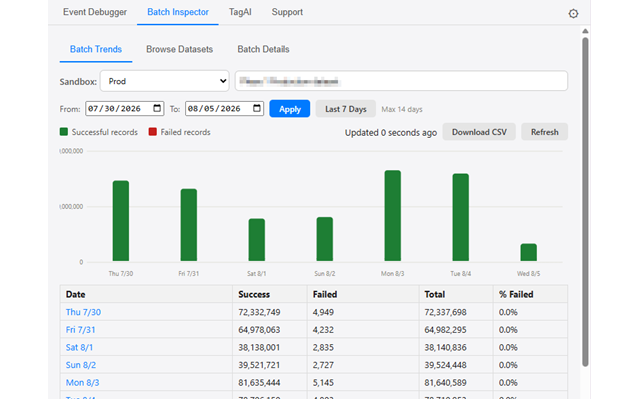This screenshot has width=640, height=400.
Task: Open the Thu 7/30 date link
Action: click(x=83, y=312)
